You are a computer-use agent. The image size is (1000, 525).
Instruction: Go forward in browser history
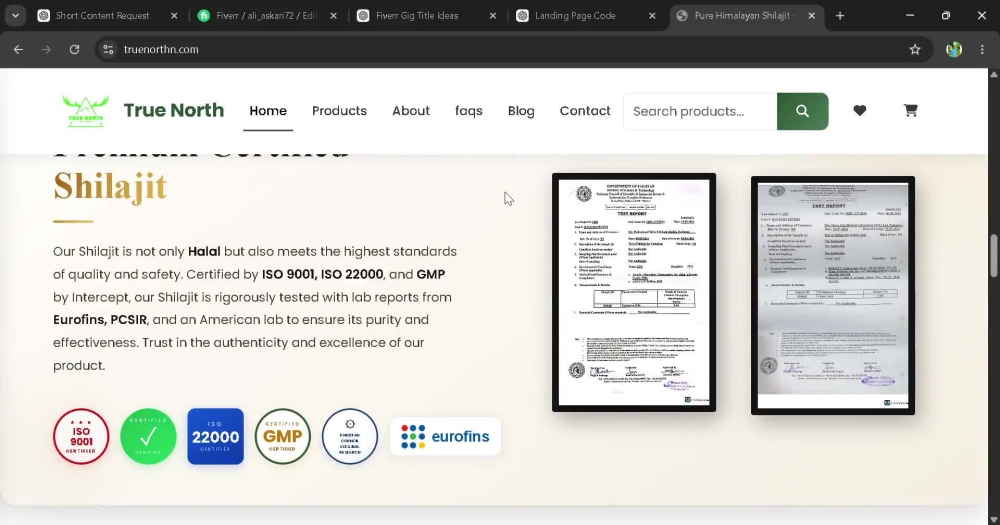[x=46, y=49]
